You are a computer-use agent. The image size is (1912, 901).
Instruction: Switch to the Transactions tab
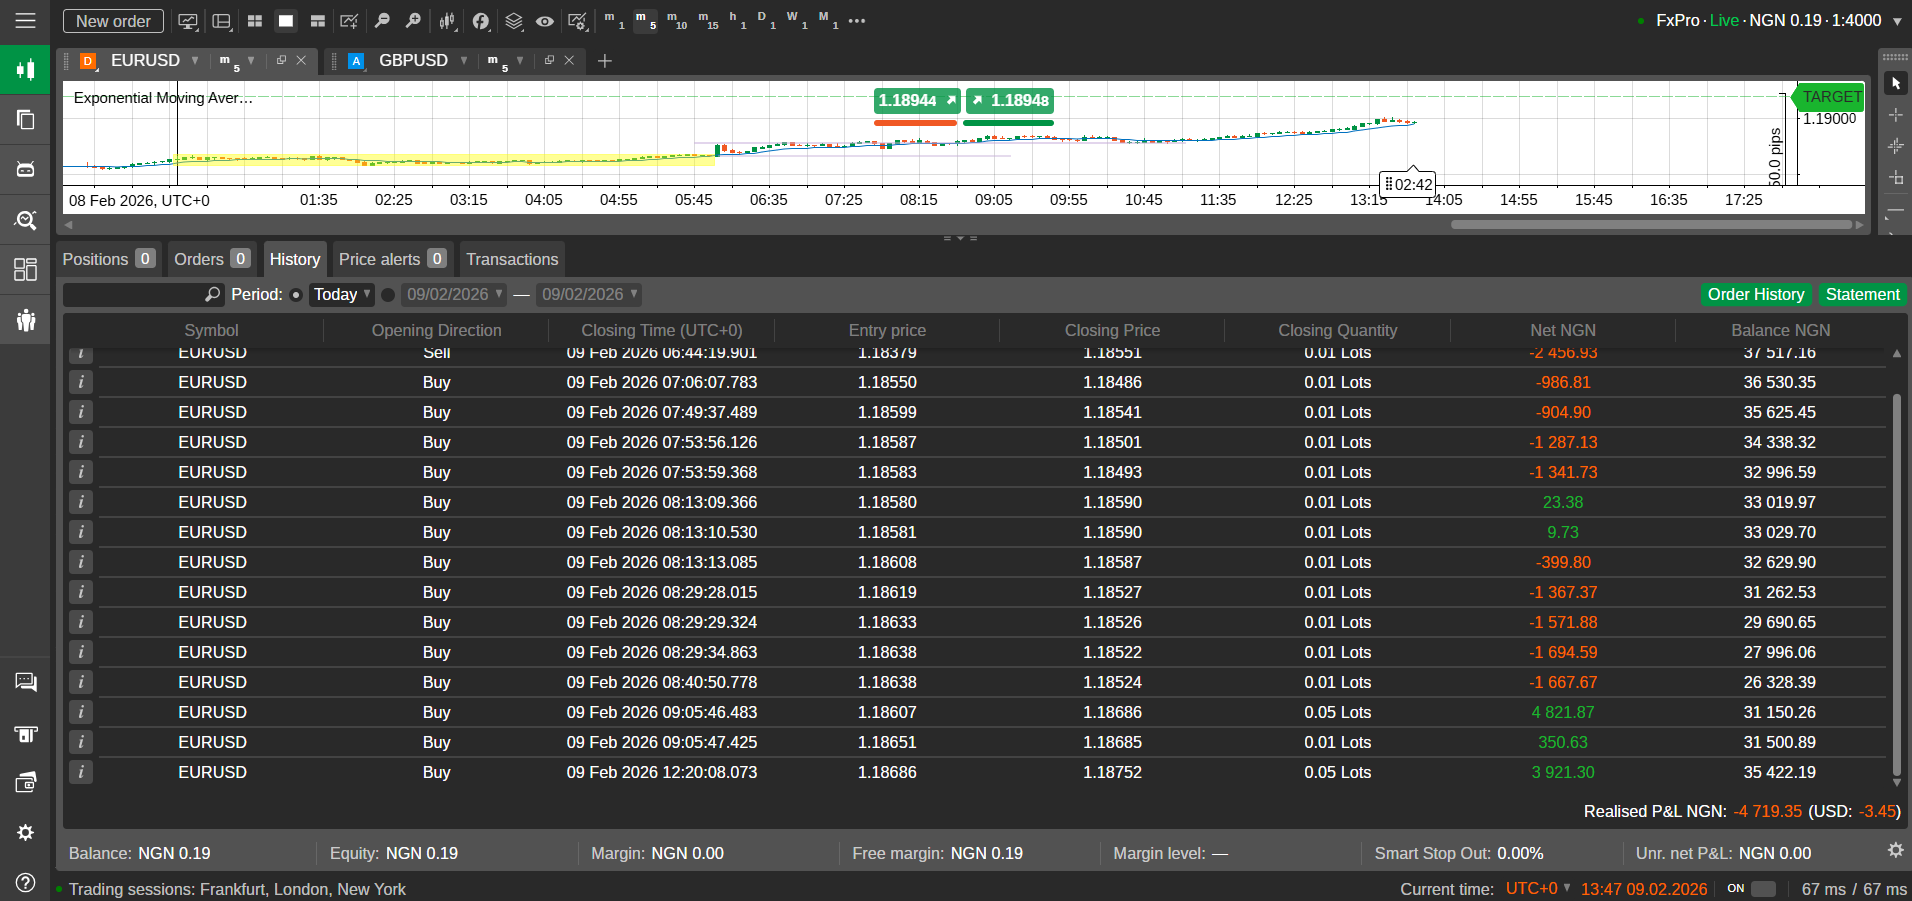(x=512, y=259)
